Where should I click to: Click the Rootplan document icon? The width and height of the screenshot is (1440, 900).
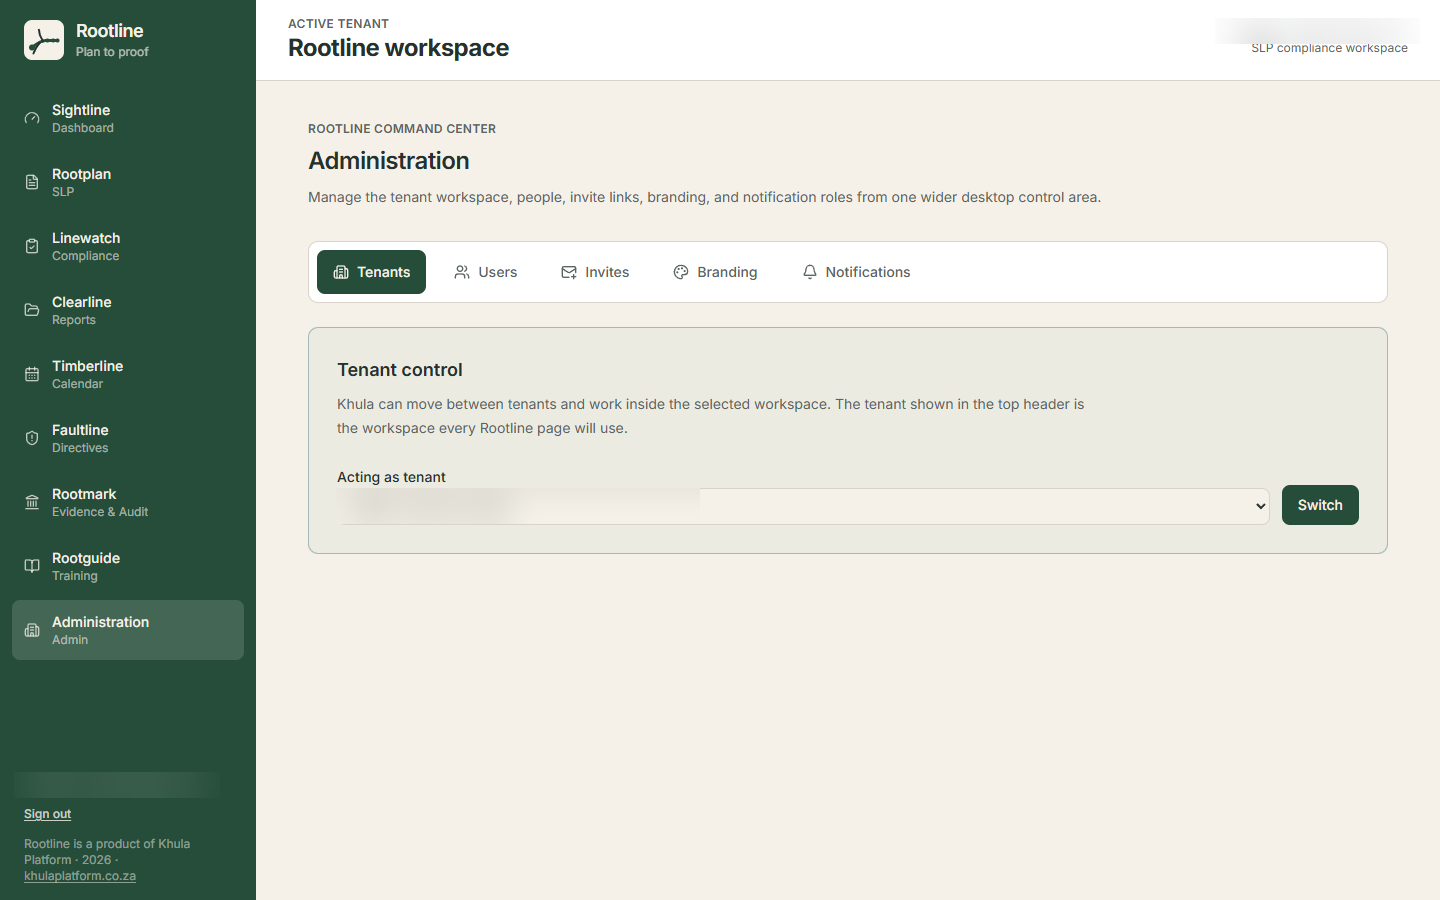point(32,182)
